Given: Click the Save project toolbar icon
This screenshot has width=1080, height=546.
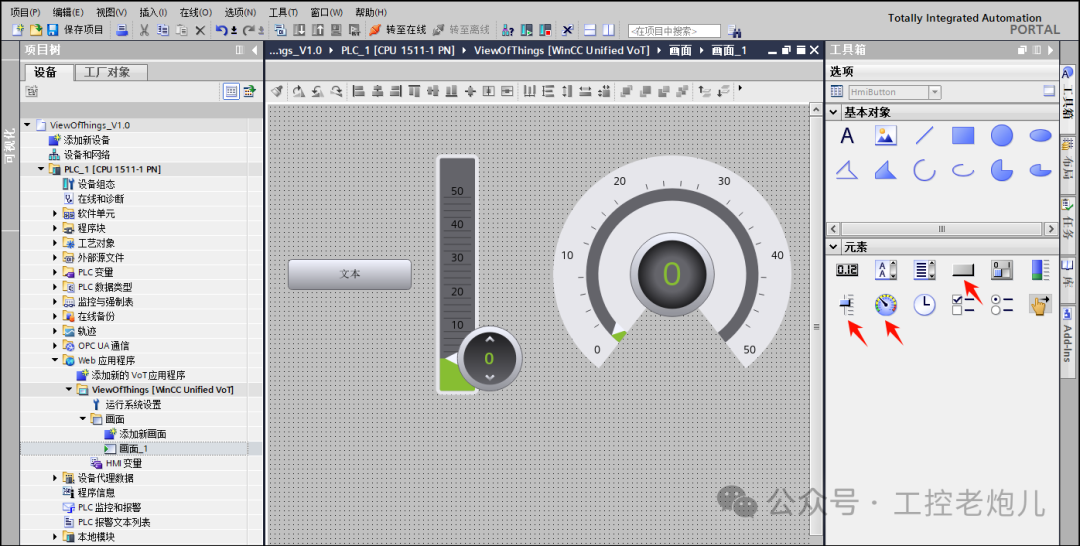Looking at the screenshot, I should pos(52,30).
